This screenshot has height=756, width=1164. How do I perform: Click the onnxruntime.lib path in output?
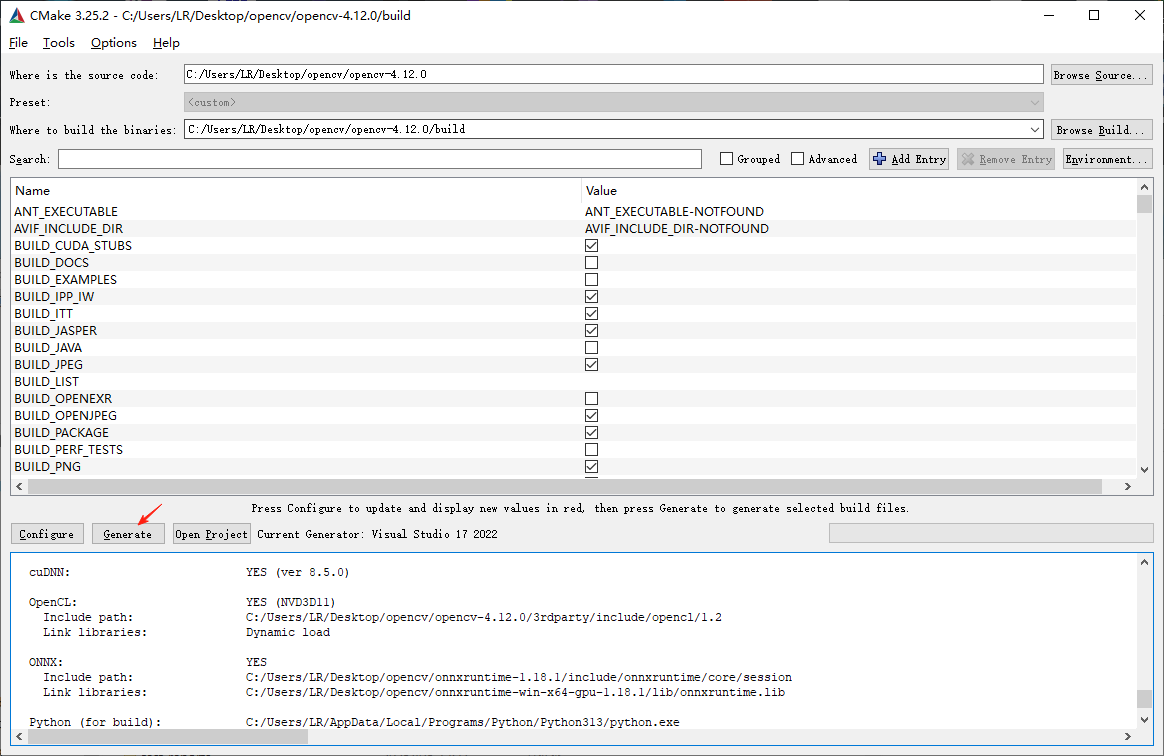pos(515,692)
